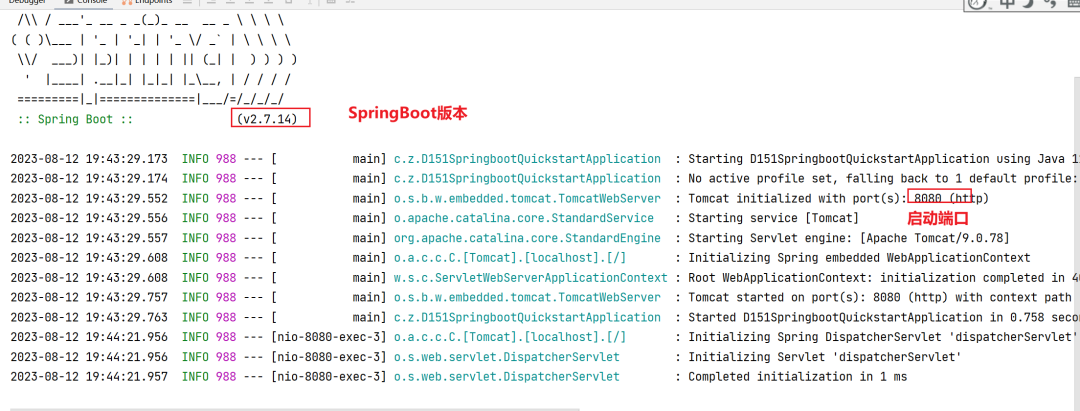Select timestamp 2023-08-12 19:43:29.557
Screen dimensions: 1080x411
tap(89, 238)
